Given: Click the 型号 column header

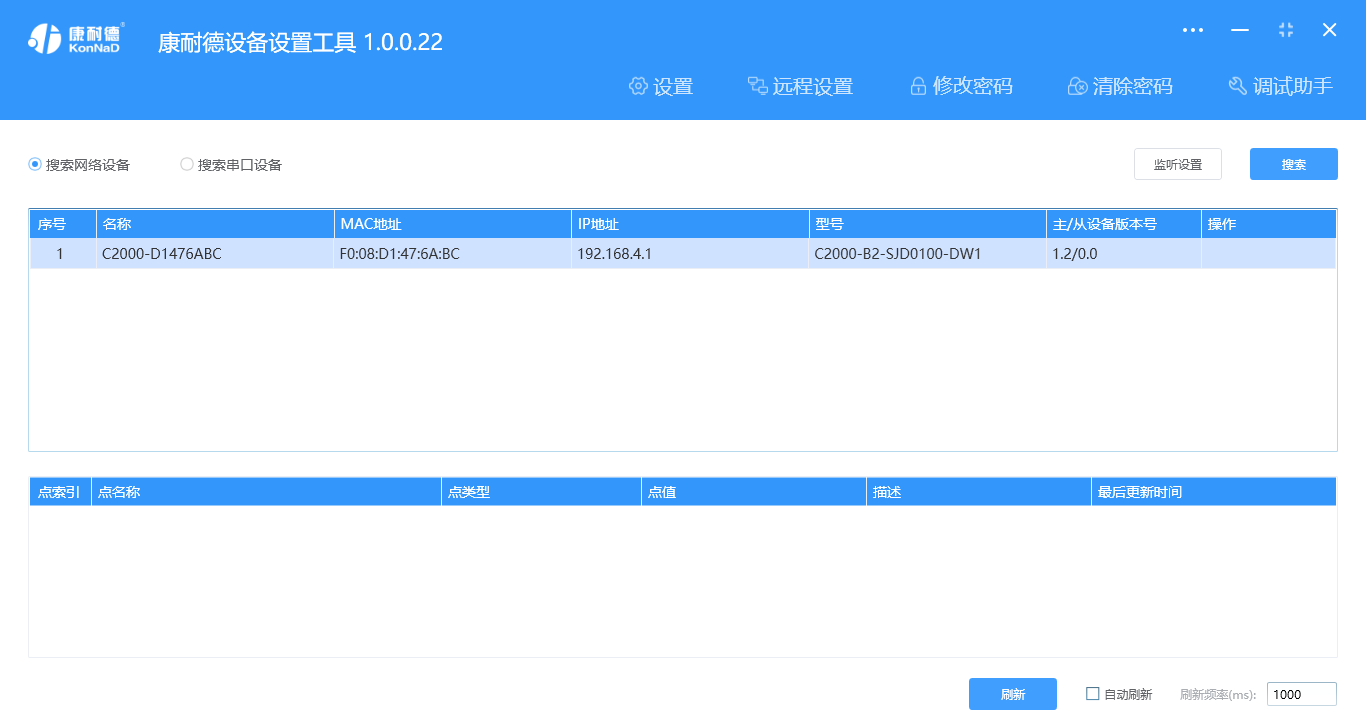Looking at the screenshot, I should (927, 224).
